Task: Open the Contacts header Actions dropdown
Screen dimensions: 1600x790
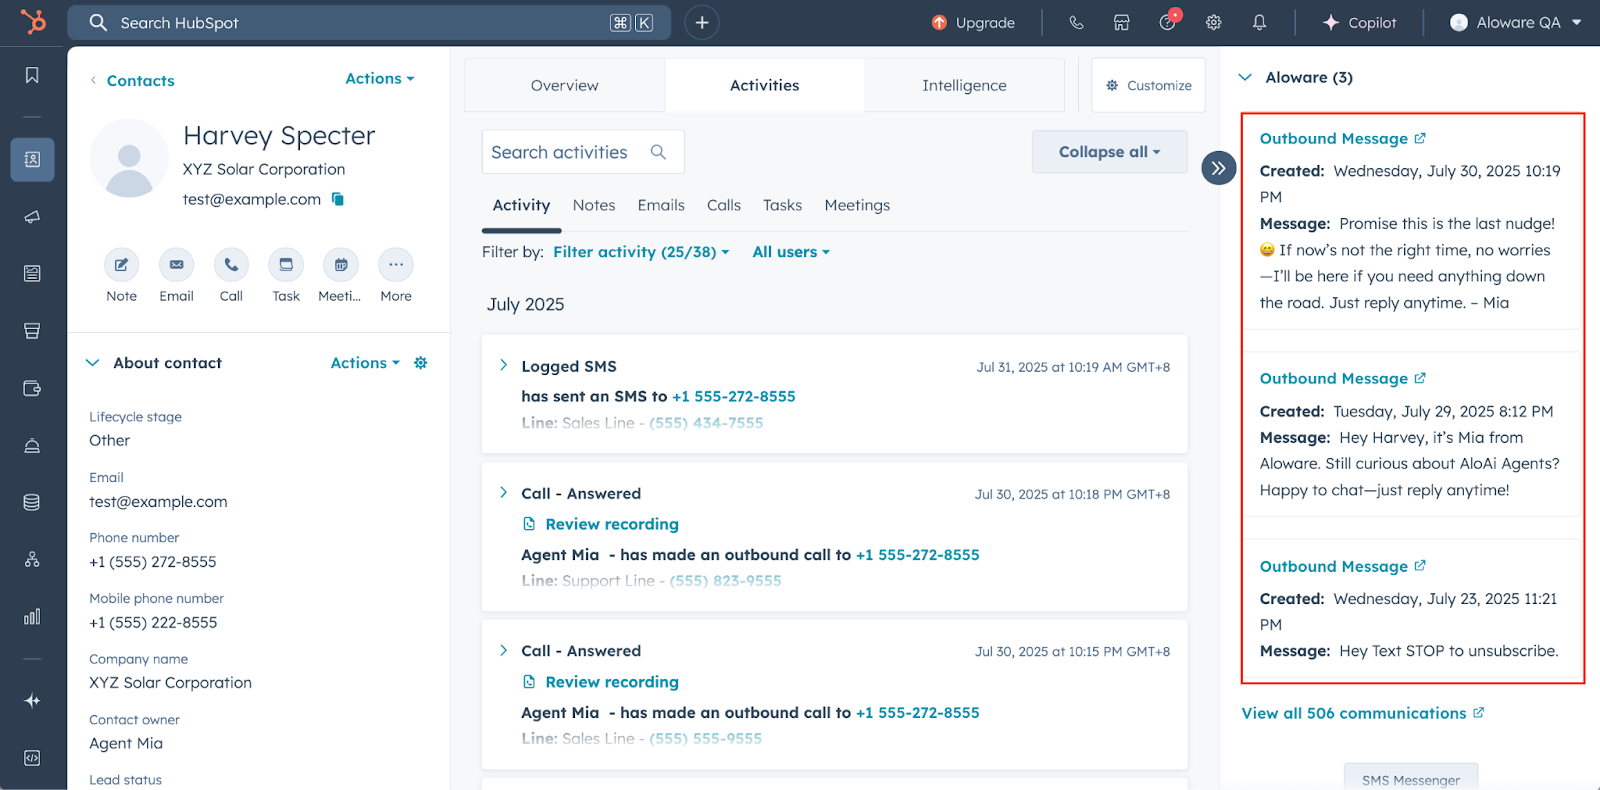Action: 379,78
